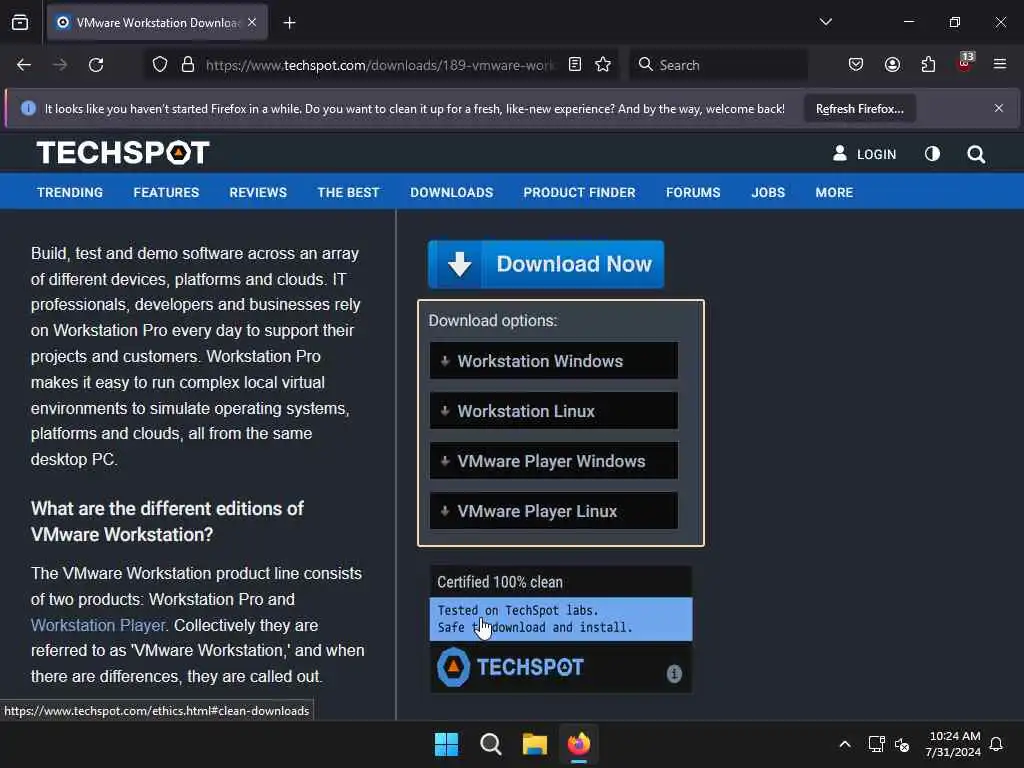
Task: Open Firefox hamburger application menu
Action: point(1000,65)
